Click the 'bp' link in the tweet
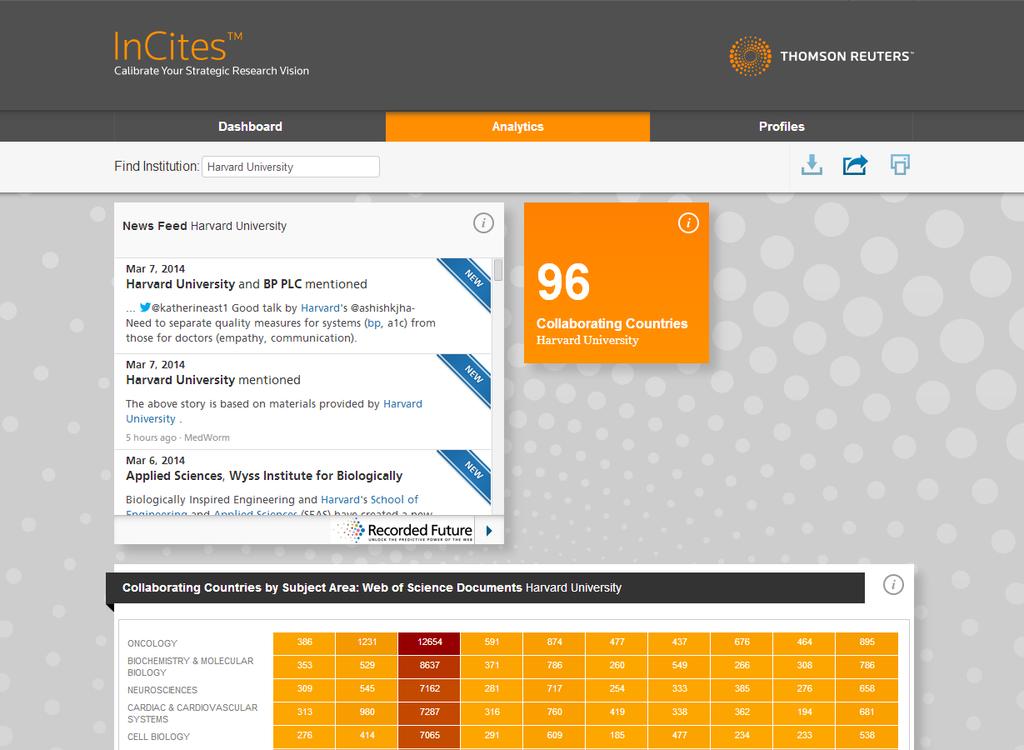 [x=374, y=323]
